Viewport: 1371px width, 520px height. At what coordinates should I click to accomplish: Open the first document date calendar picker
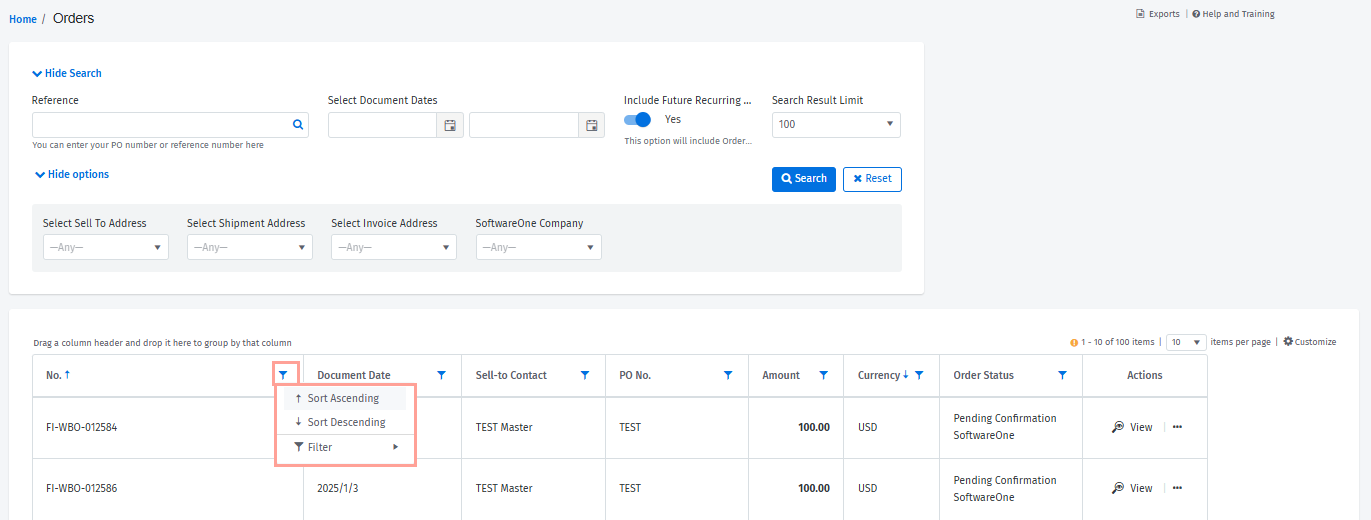click(x=450, y=125)
